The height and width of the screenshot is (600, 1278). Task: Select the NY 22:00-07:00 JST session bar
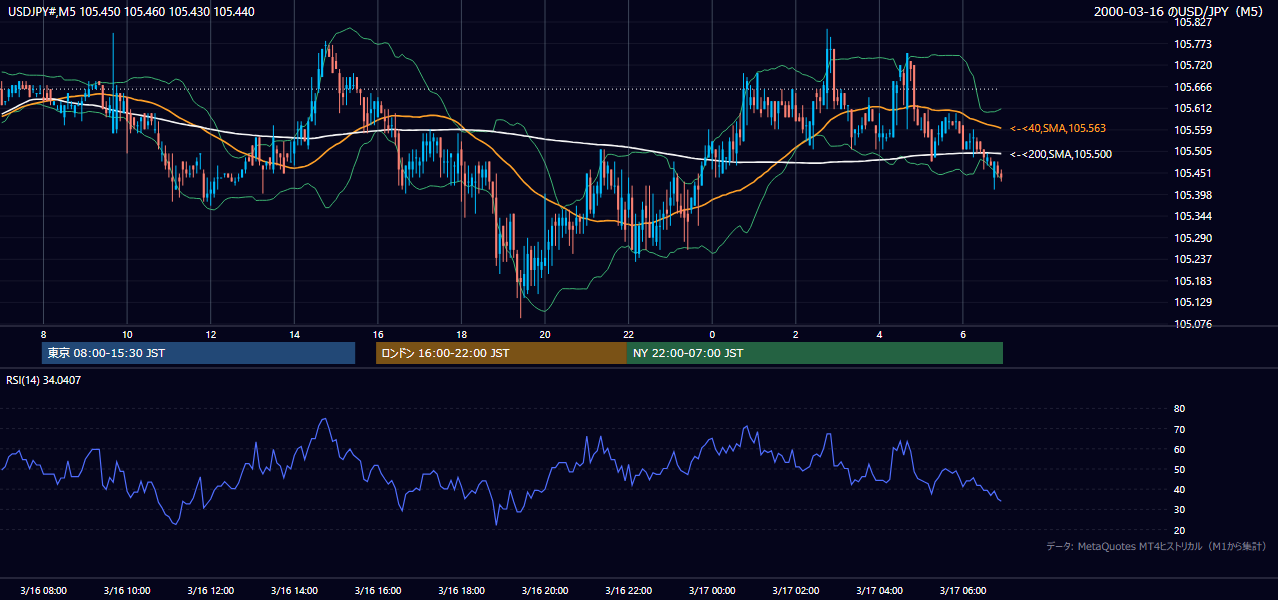[x=815, y=353]
